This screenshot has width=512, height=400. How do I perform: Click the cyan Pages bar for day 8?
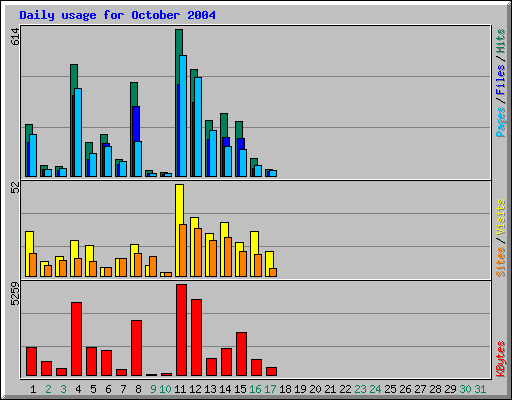[x=138, y=159]
